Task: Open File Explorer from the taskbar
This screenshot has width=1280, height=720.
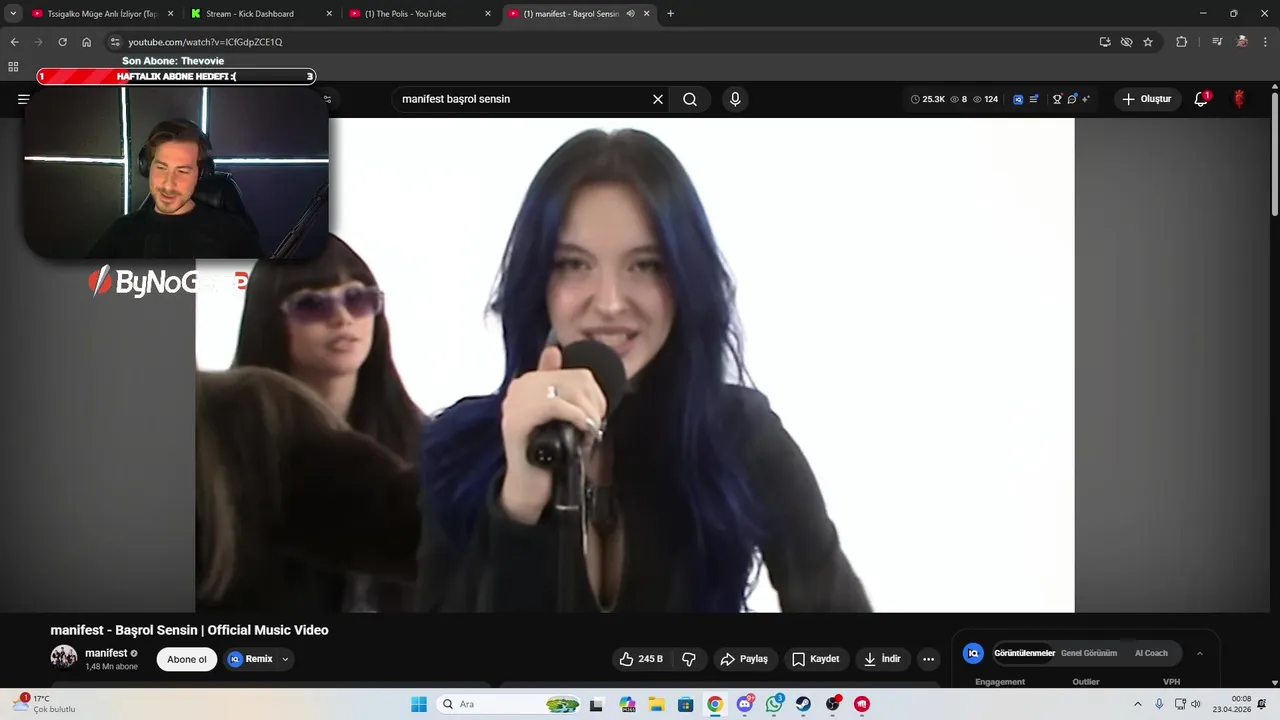Action: coord(657,704)
